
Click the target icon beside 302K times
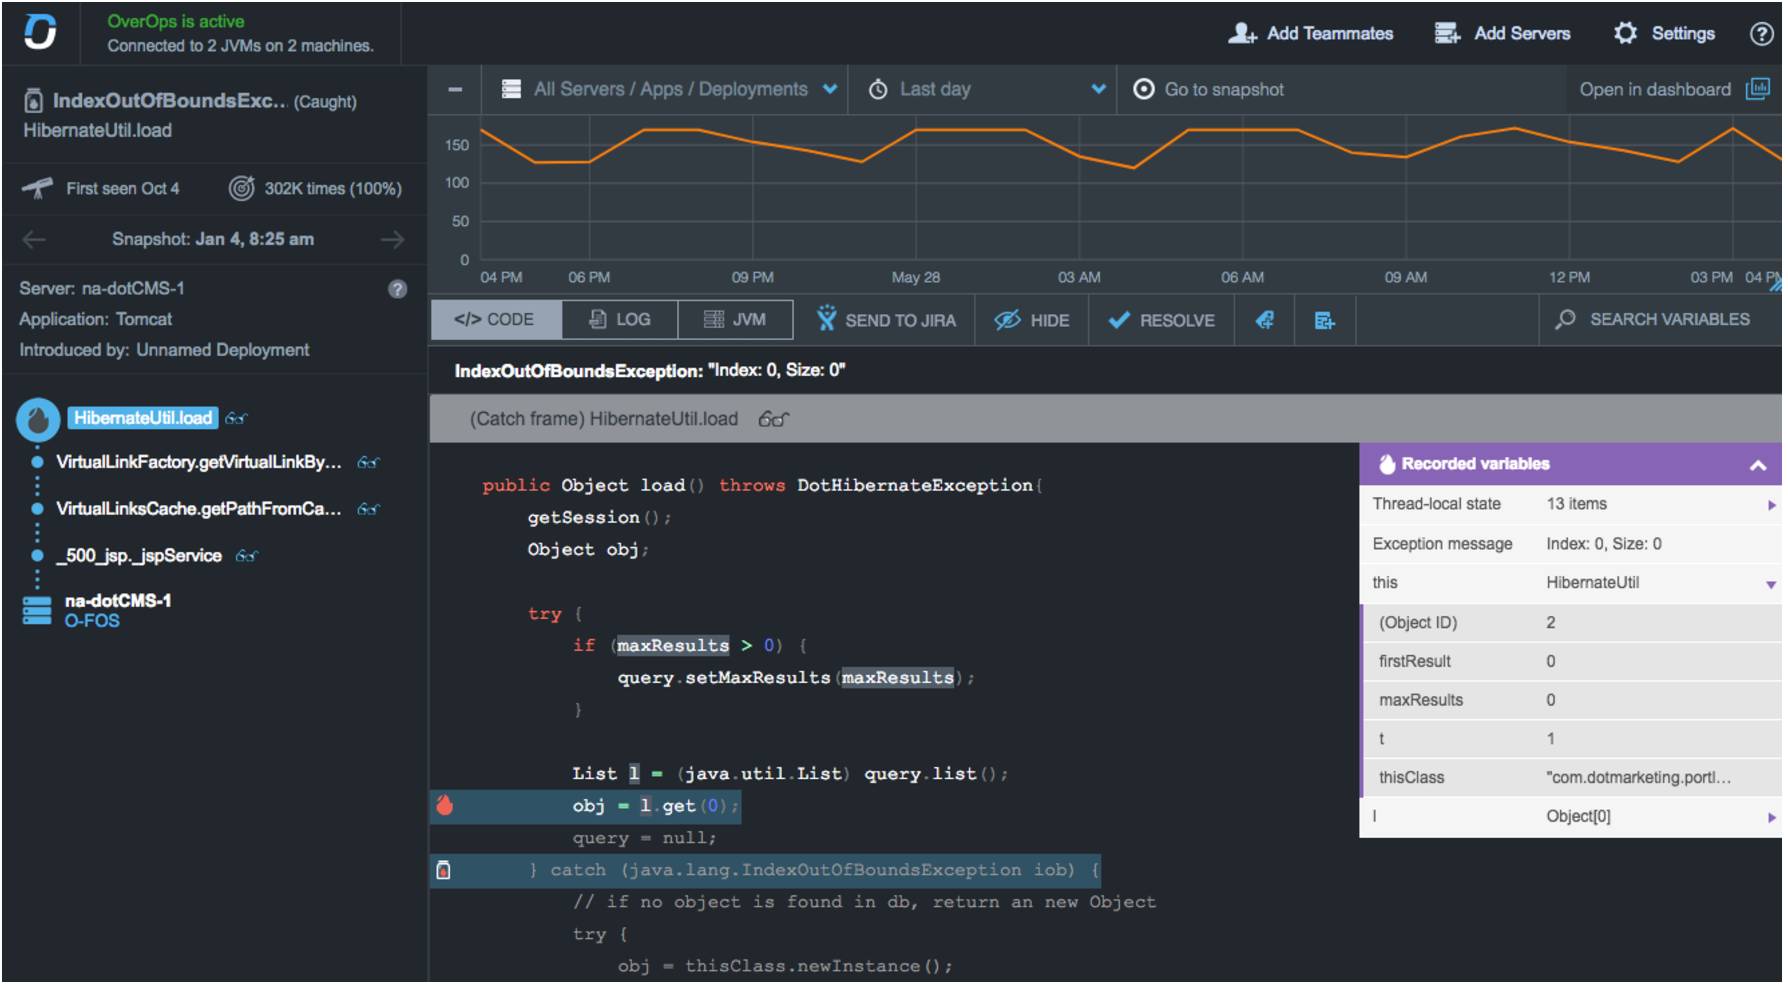(241, 188)
